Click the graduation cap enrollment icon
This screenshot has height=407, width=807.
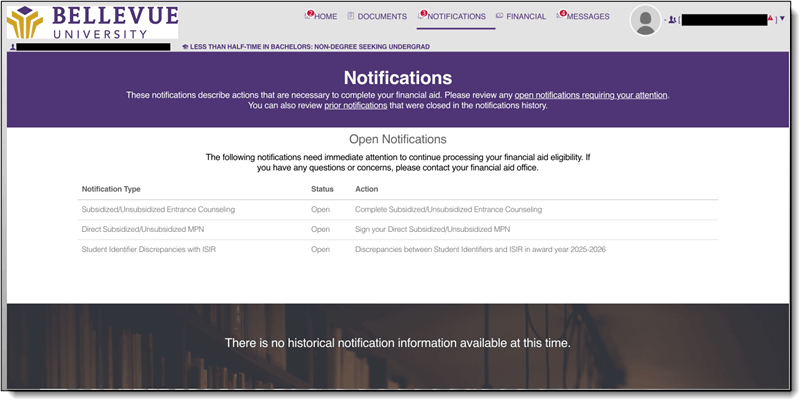click(185, 47)
